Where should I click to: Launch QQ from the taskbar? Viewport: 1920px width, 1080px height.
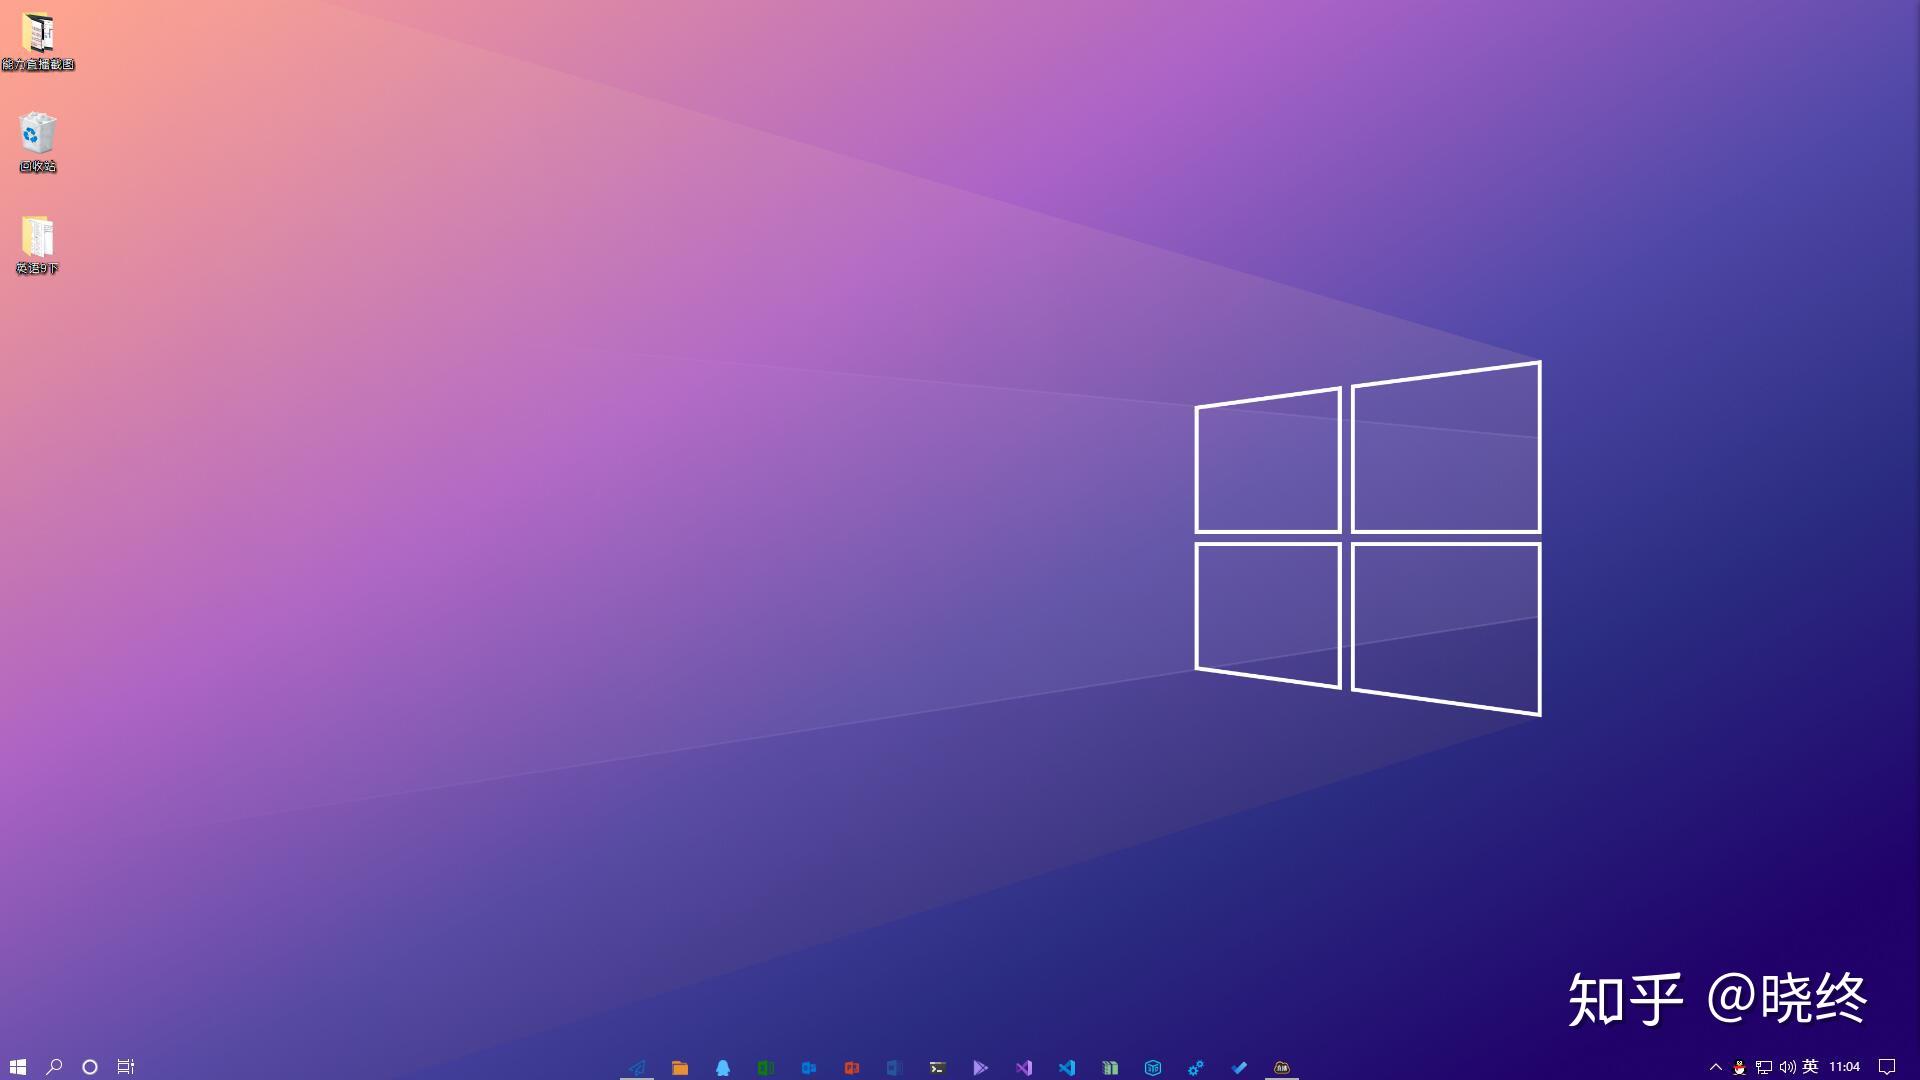click(724, 1066)
